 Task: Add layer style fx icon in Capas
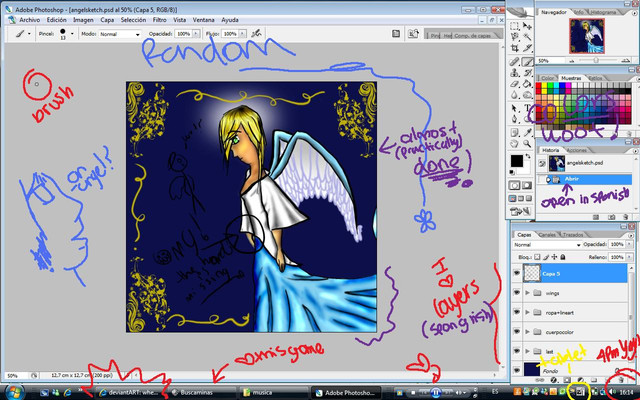554,380
